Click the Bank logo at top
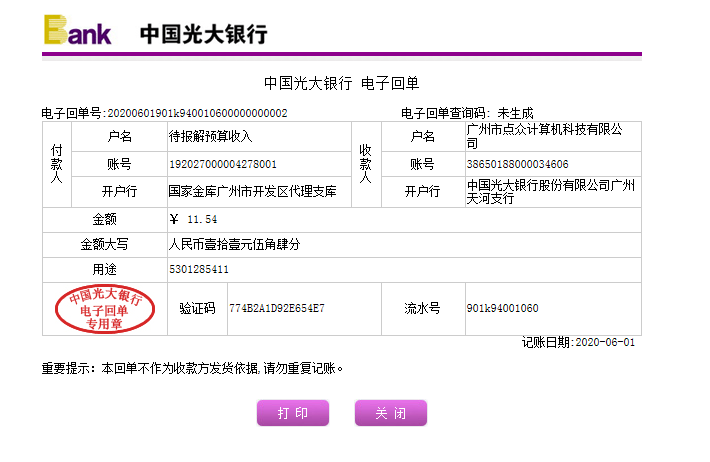The height and width of the screenshot is (462, 710). point(77,30)
